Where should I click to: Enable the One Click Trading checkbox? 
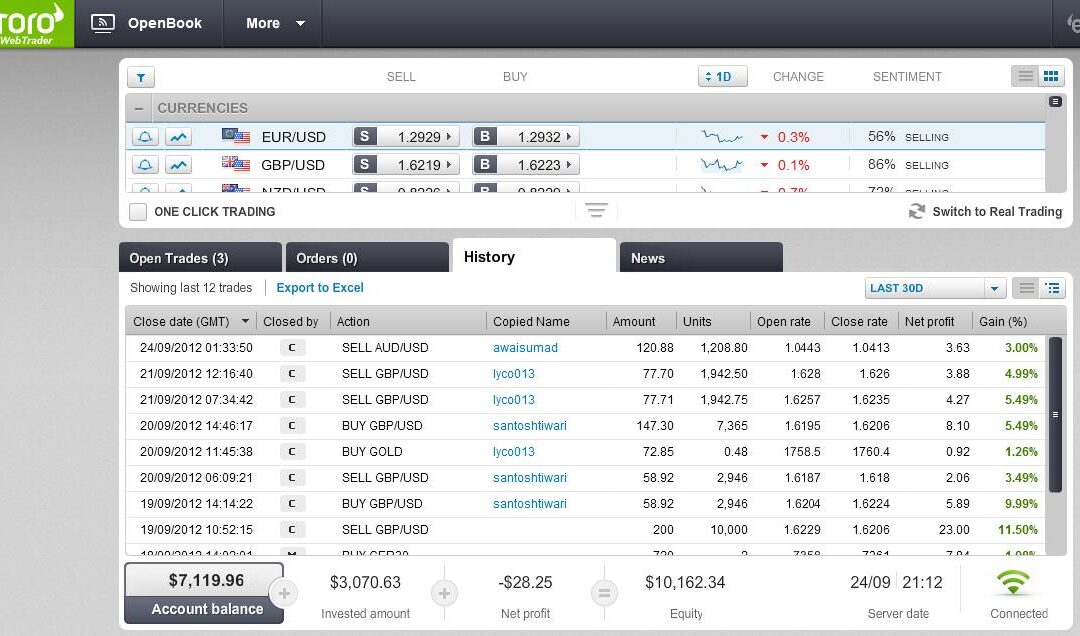[x=138, y=212]
